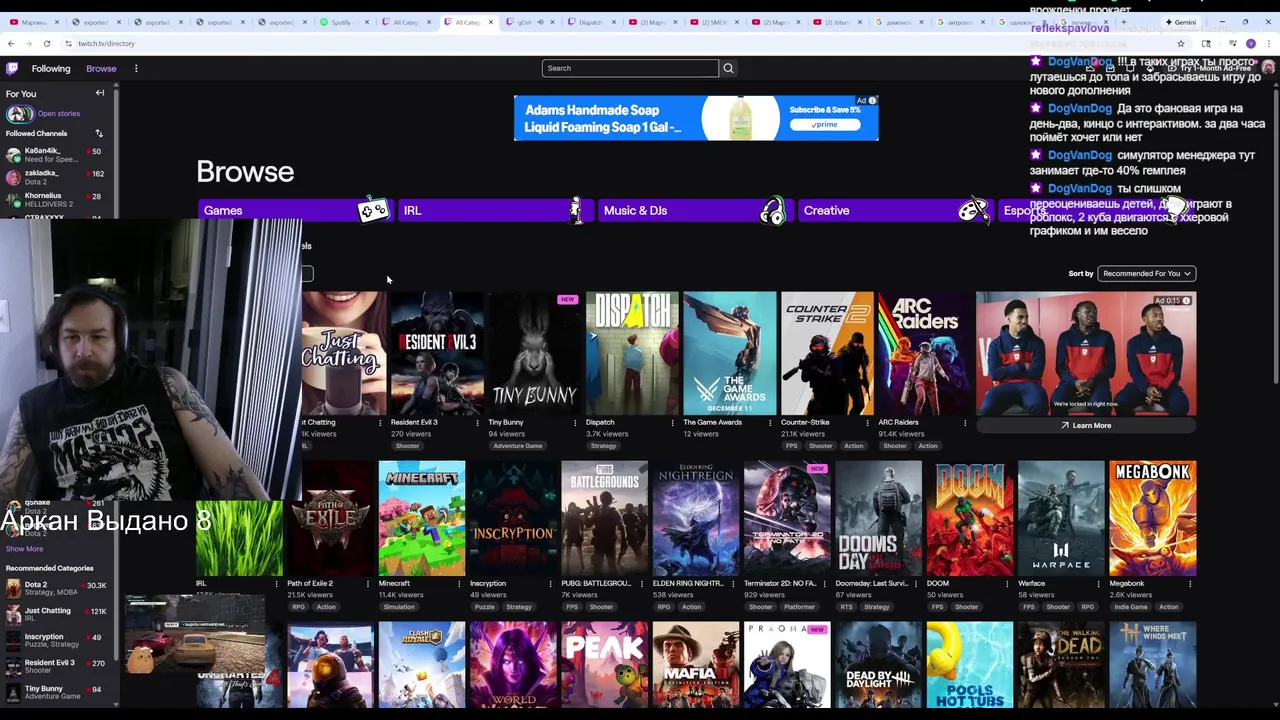1280x720 pixels.
Task: Open the Following tab in Twitch nav
Action: pos(51,68)
